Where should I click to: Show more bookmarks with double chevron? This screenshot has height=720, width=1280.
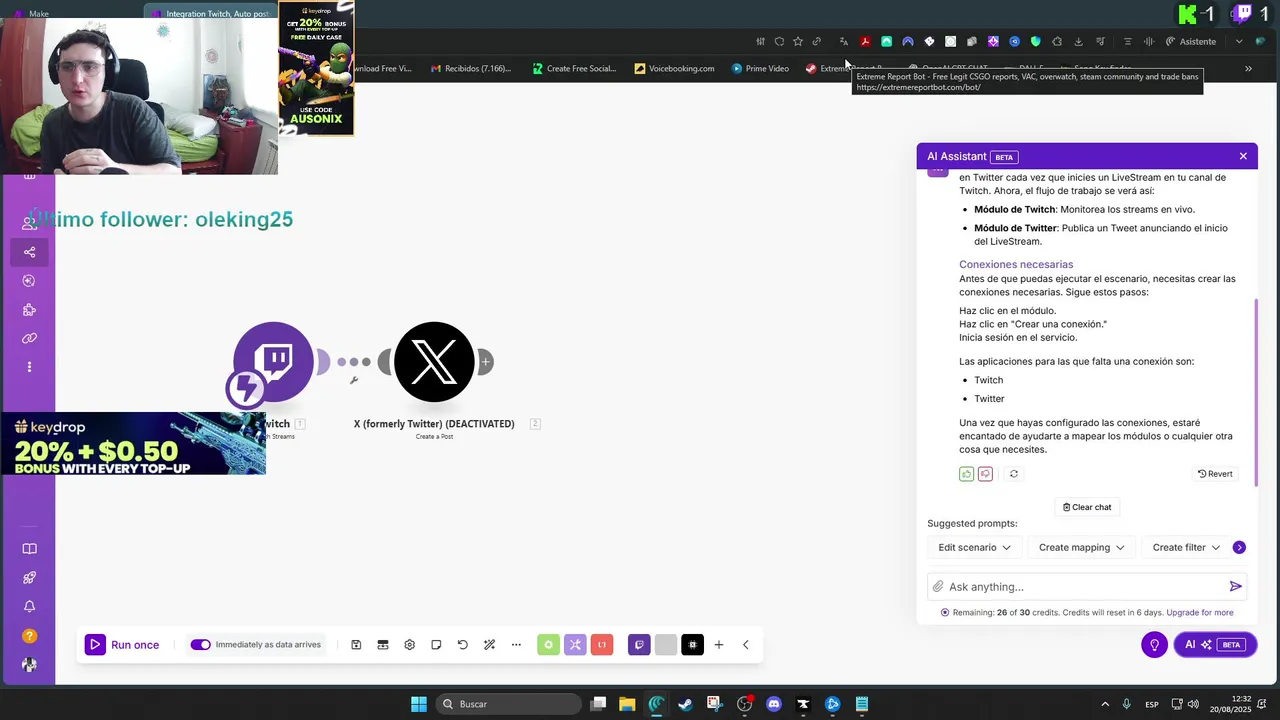click(1248, 69)
